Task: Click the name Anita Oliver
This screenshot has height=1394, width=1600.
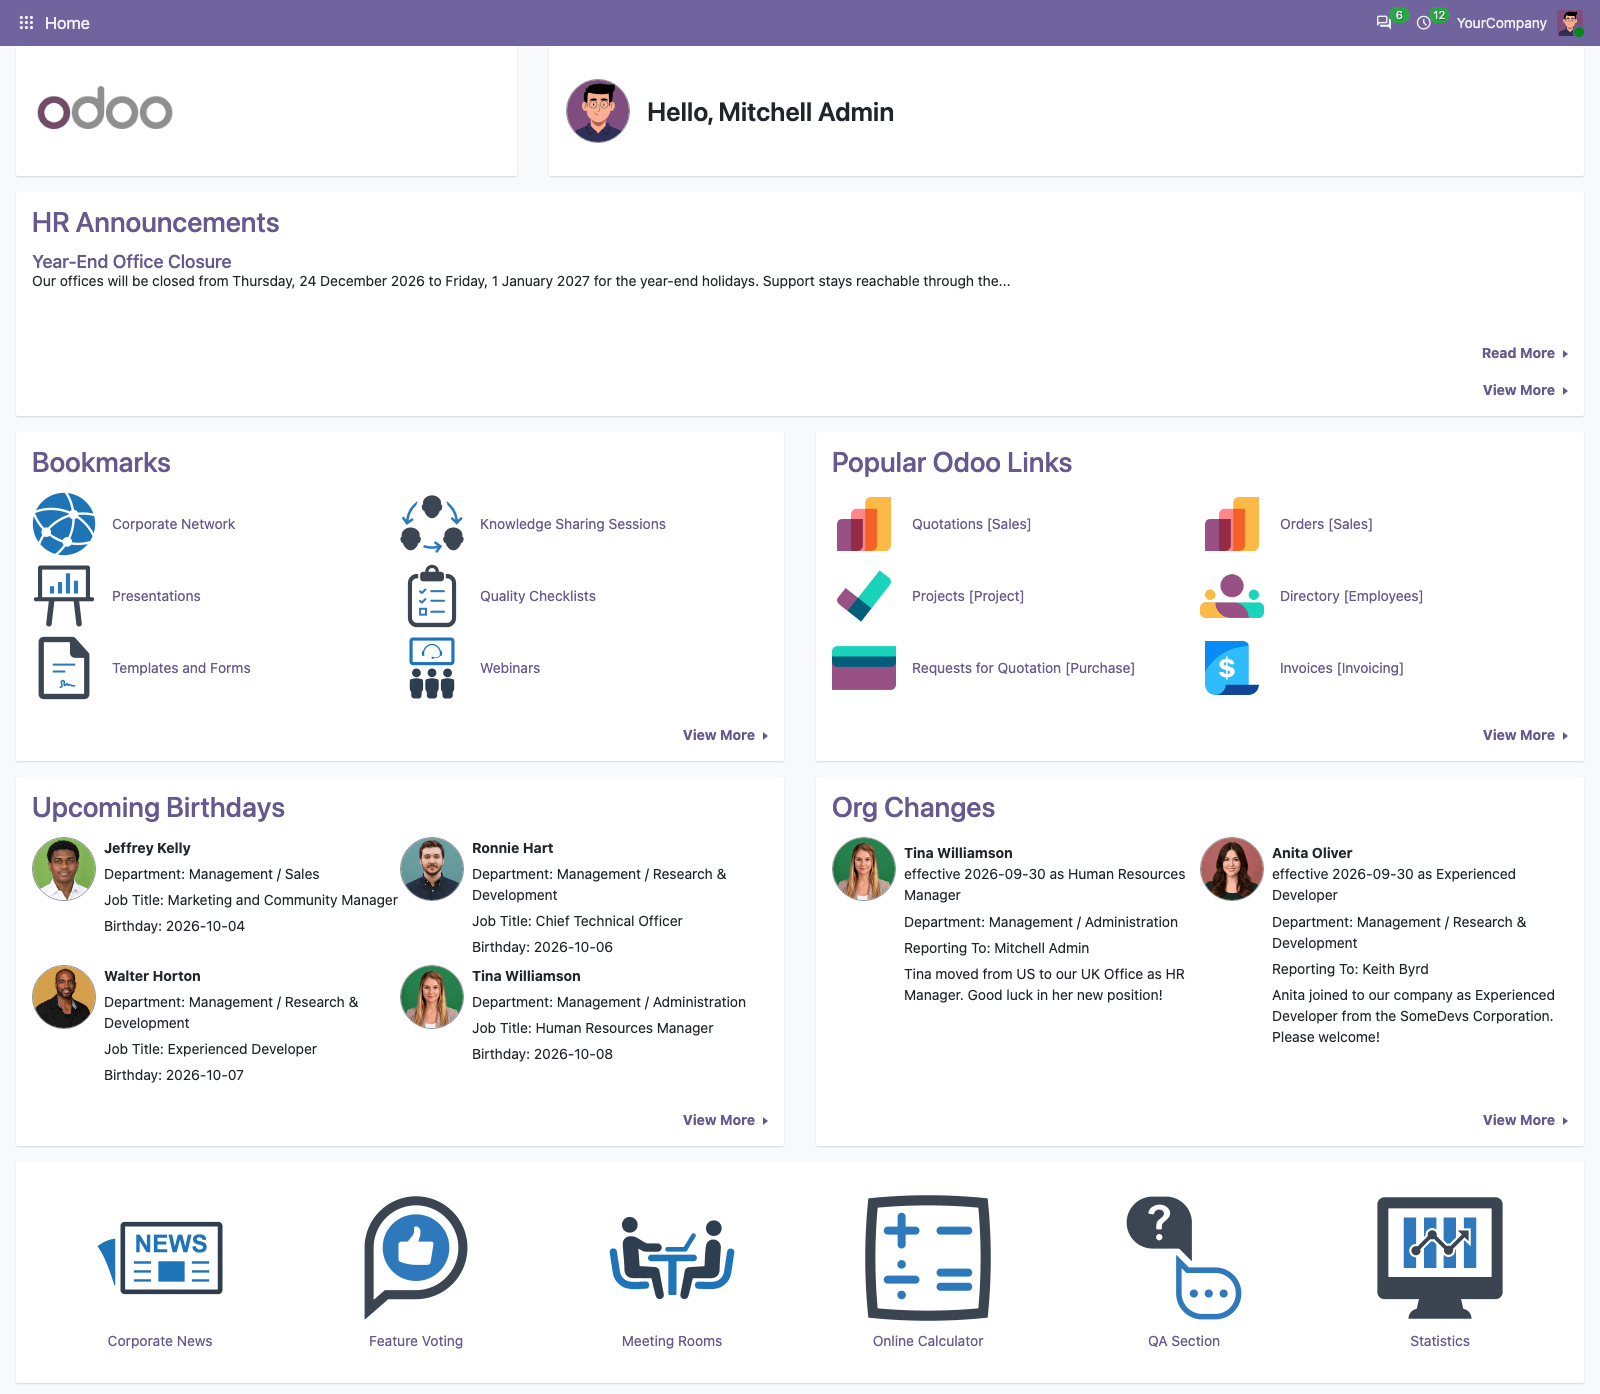Action: tap(1312, 853)
